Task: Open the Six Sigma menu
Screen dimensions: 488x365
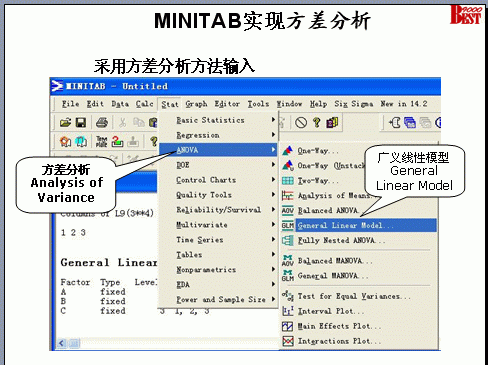Action: point(354,104)
